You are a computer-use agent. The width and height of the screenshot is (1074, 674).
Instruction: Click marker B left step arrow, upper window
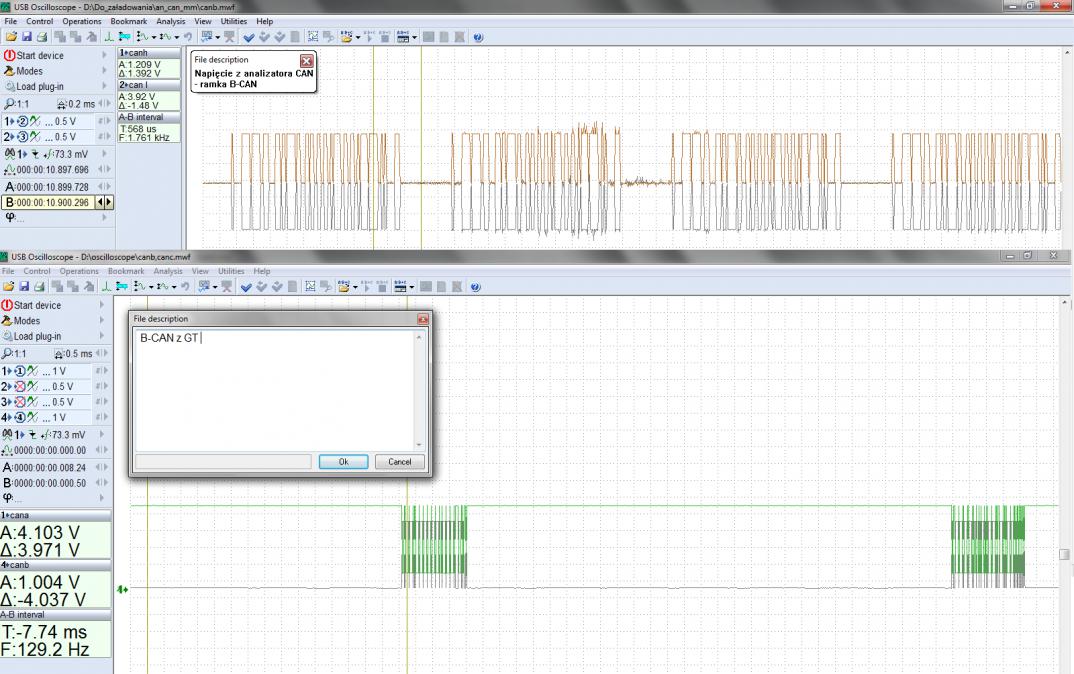coord(100,202)
